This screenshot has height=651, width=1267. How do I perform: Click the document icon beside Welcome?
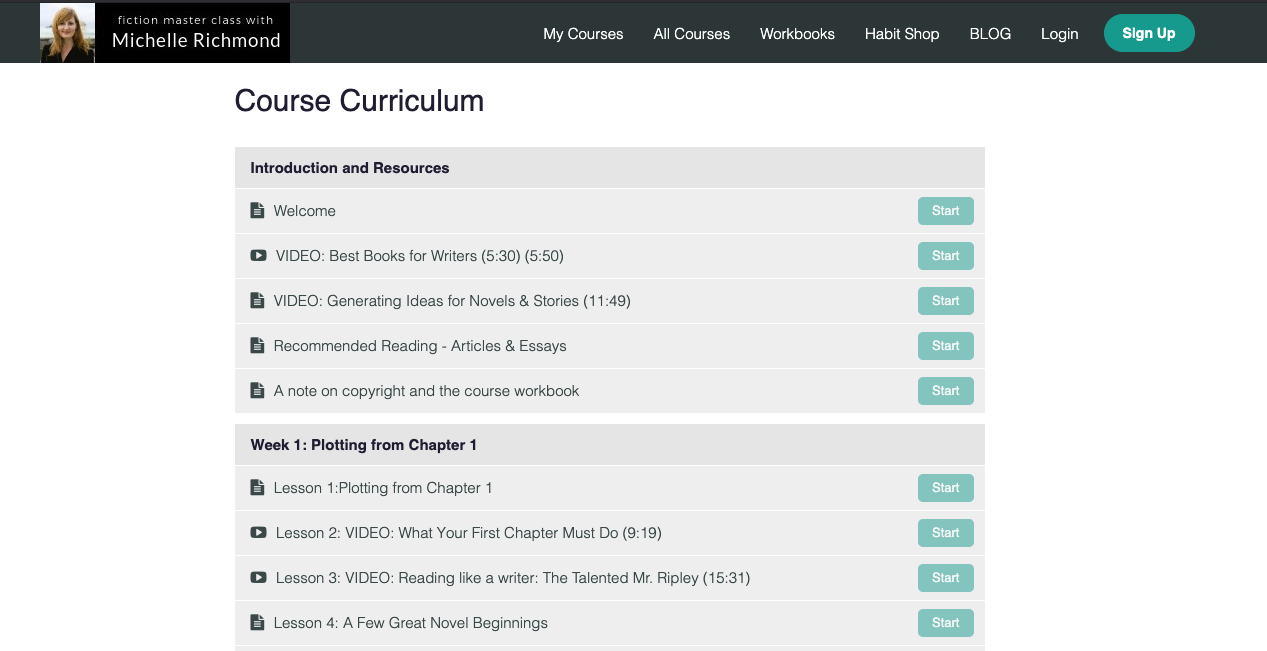[x=257, y=210]
